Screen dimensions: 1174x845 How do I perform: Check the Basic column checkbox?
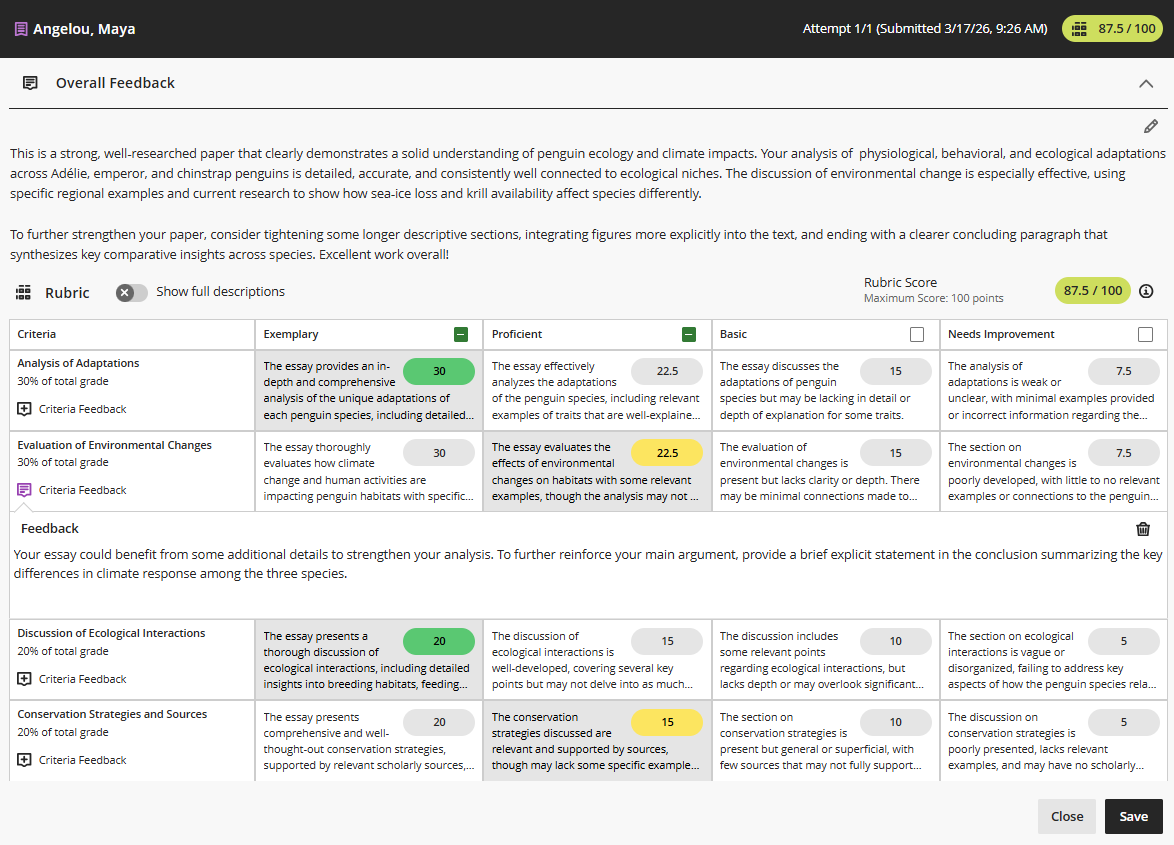click(x=916, y=335)
